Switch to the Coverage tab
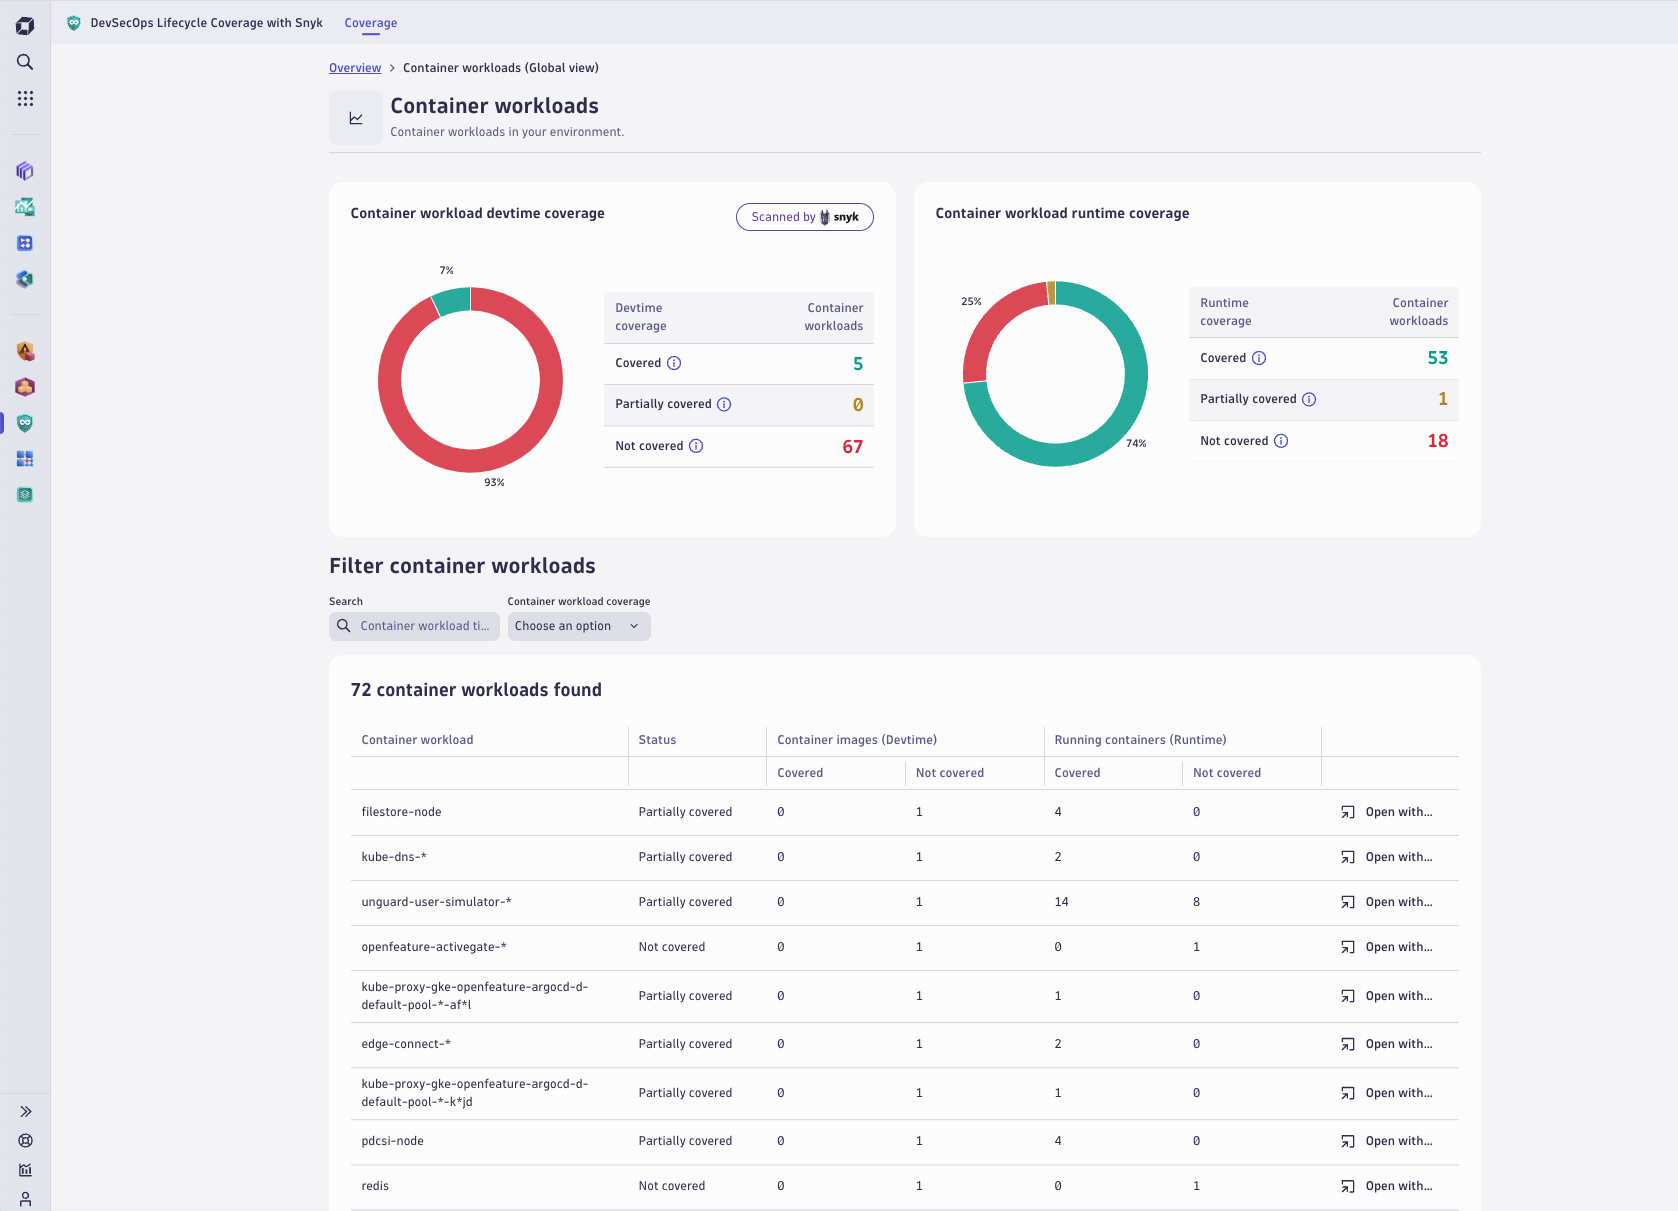This screenshot has height=1211, width=1678. click(x=371, y=23)
